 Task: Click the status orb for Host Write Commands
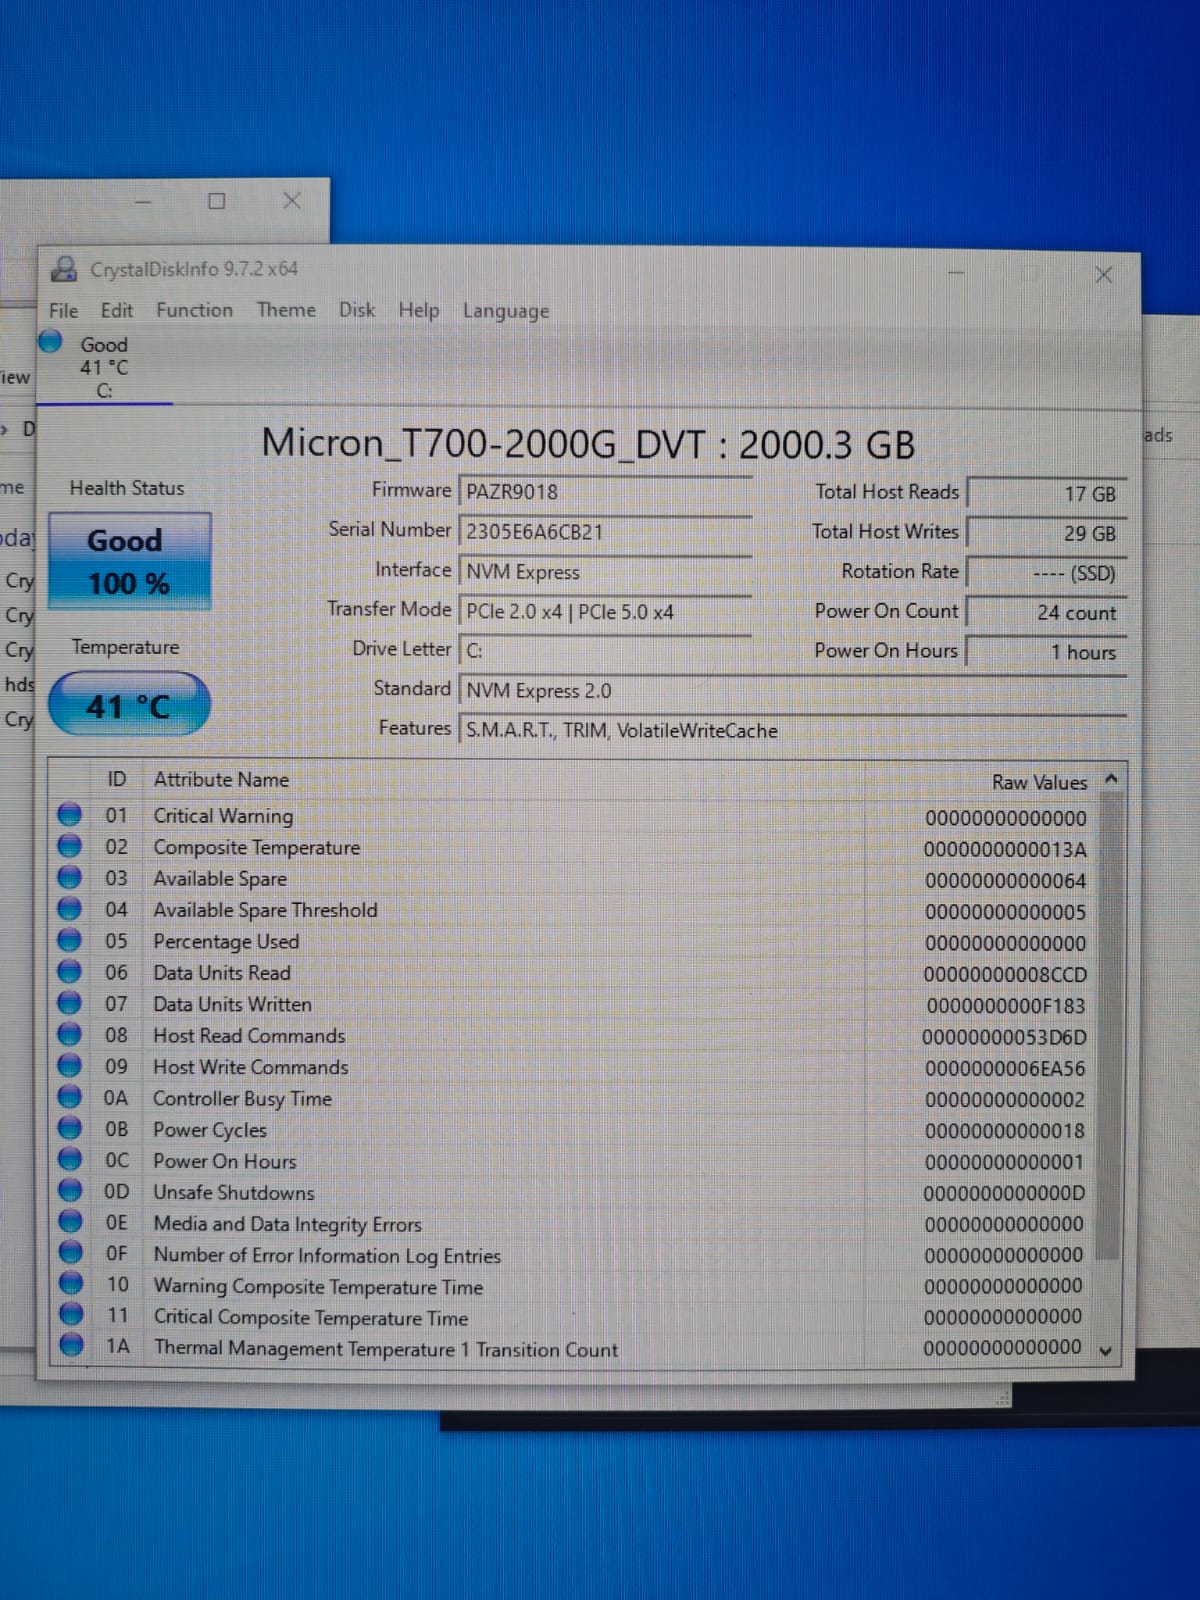point(69,1065)
